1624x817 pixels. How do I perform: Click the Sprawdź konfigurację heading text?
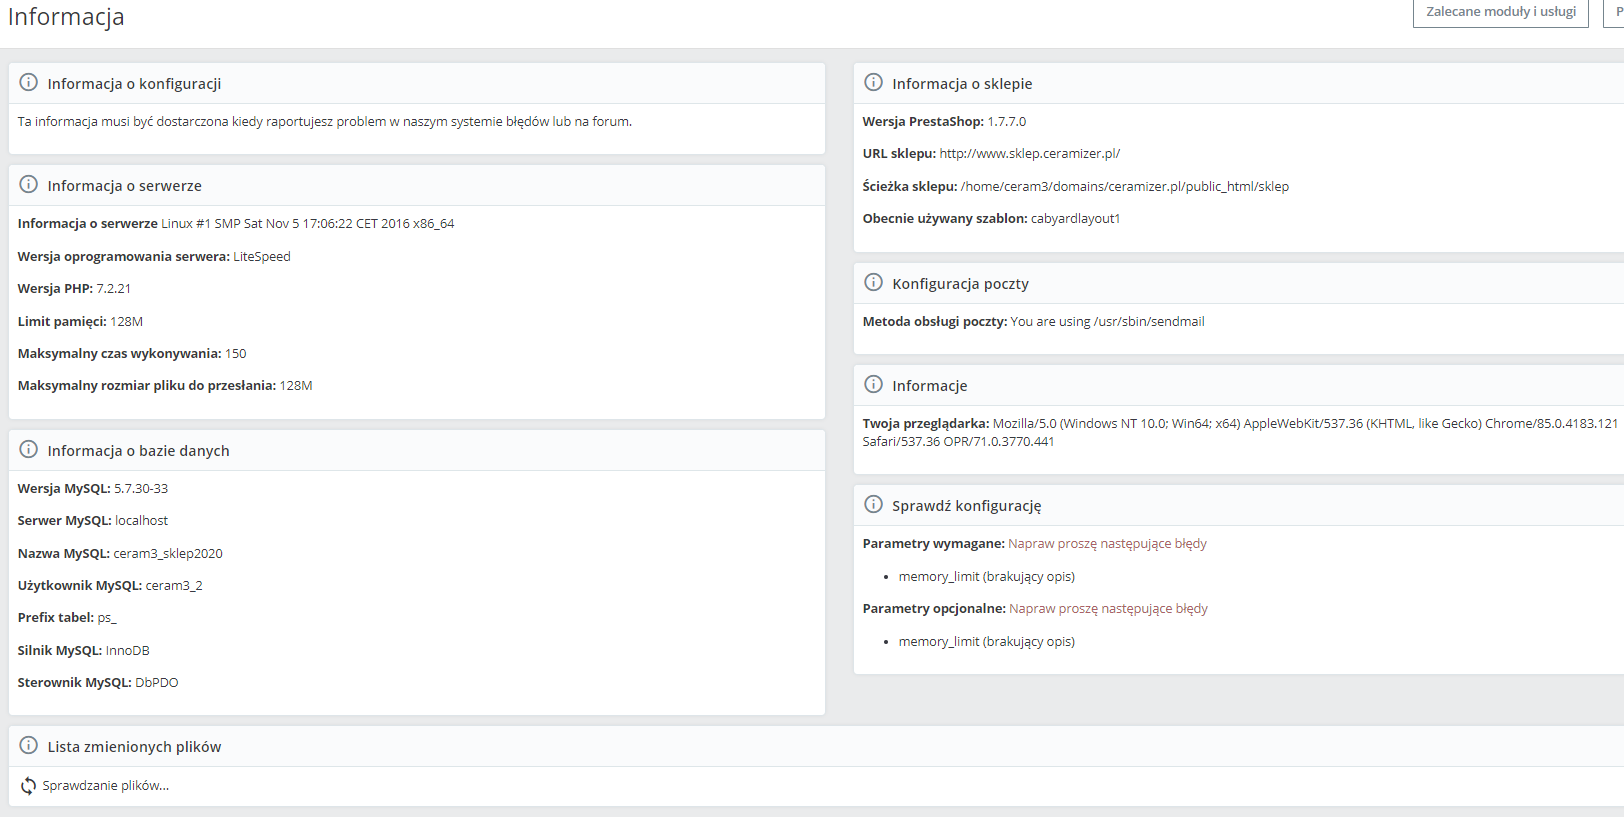pyautogui.click(x=966, y=506)
